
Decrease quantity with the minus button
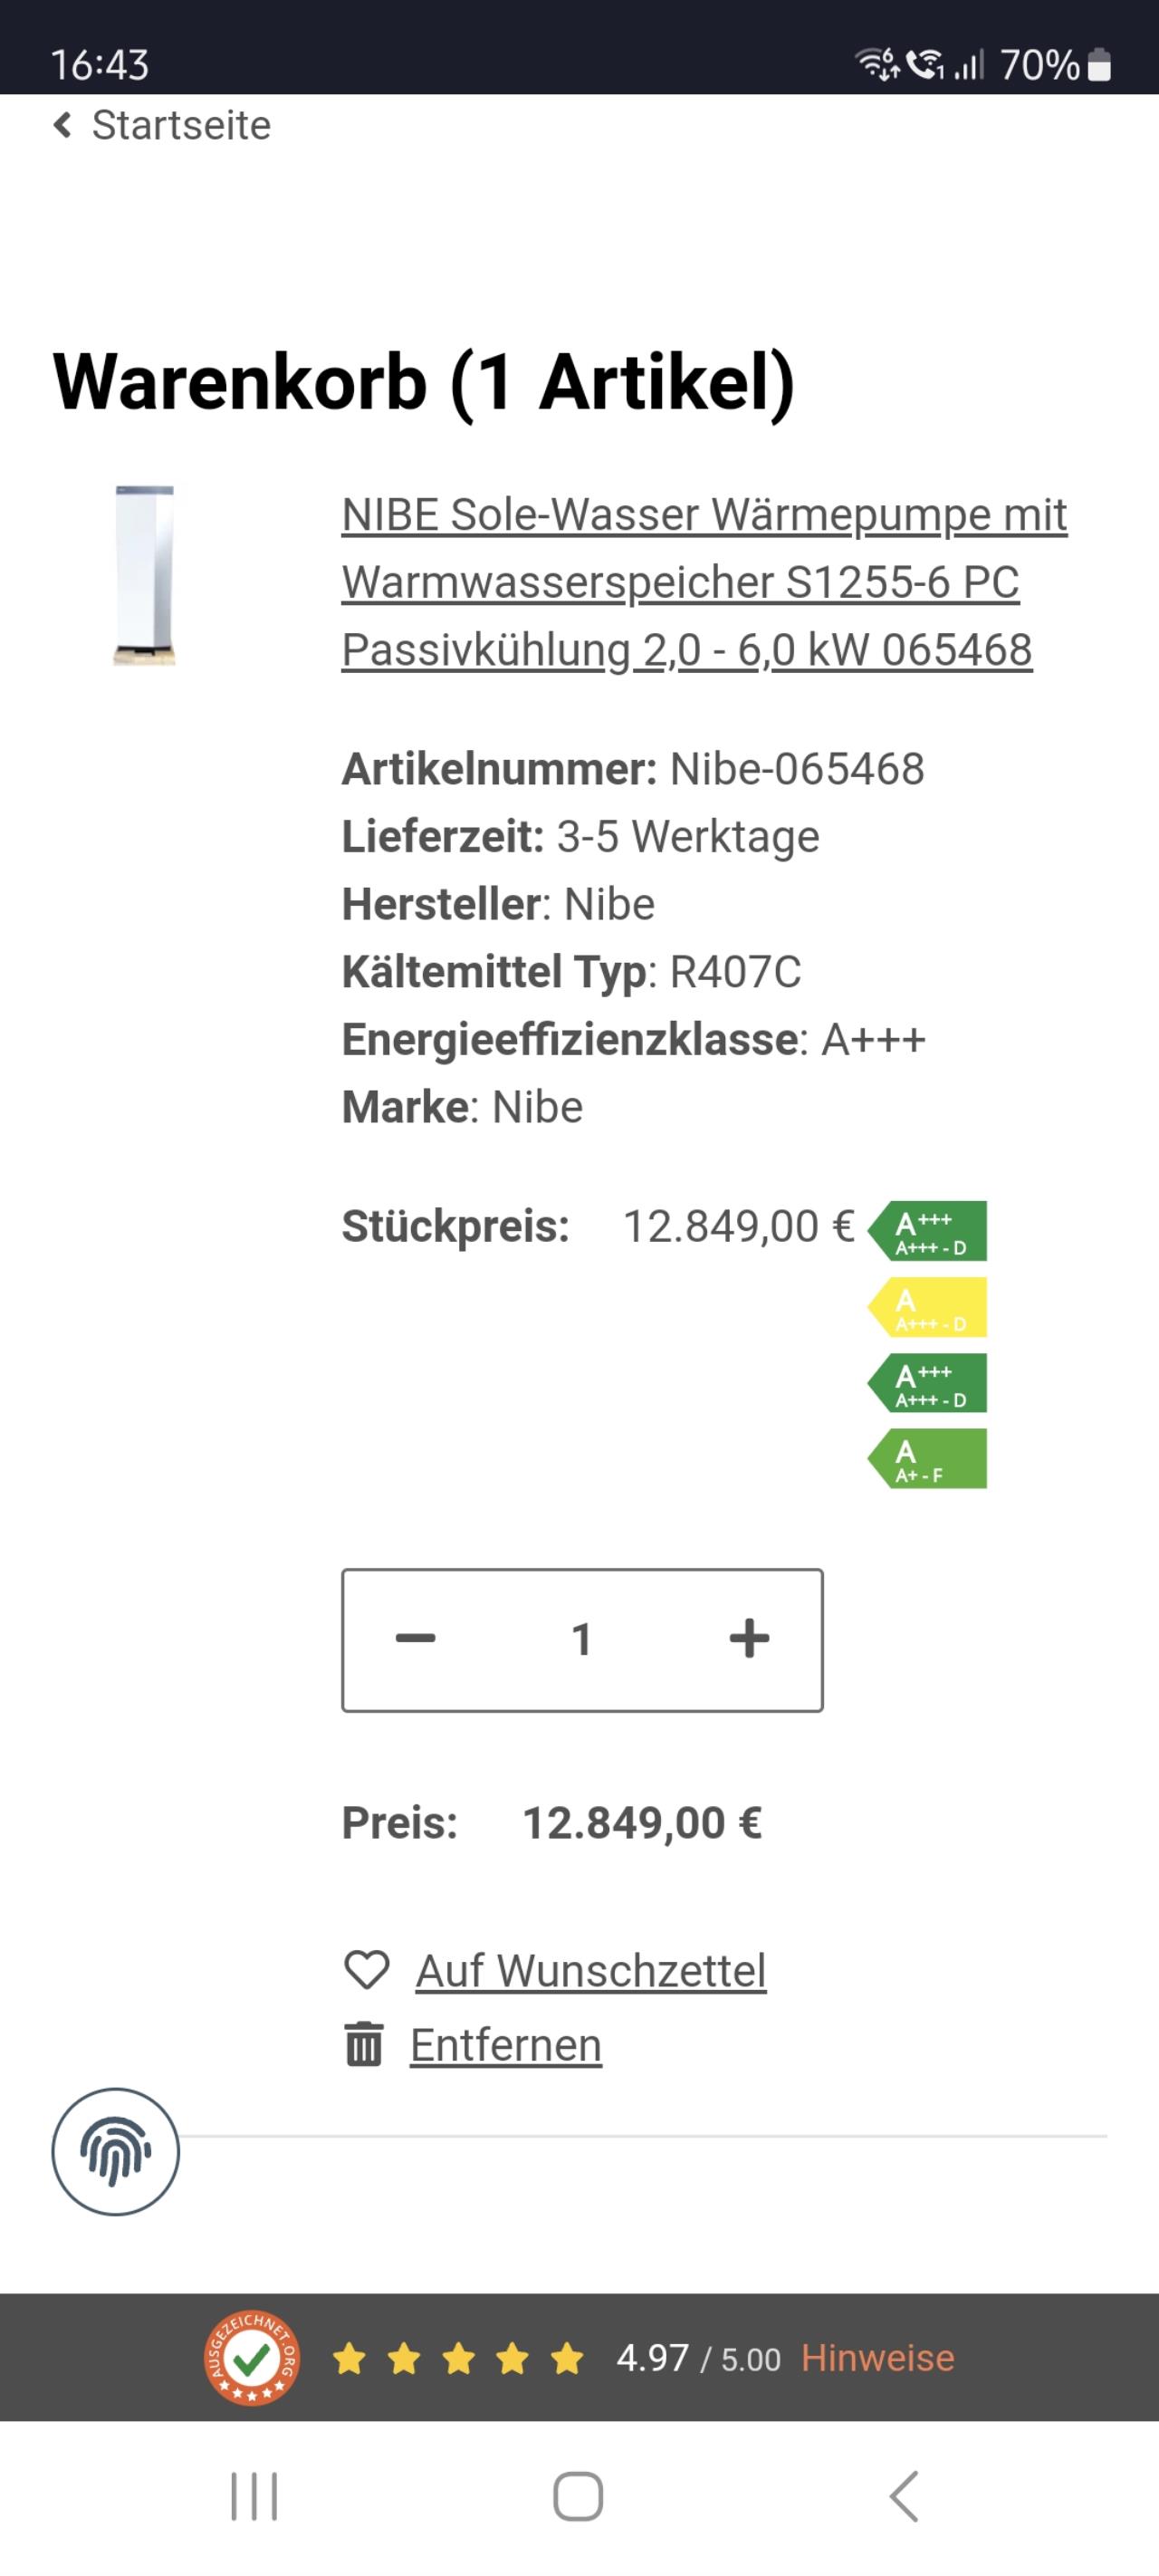tap(415, 1639)
